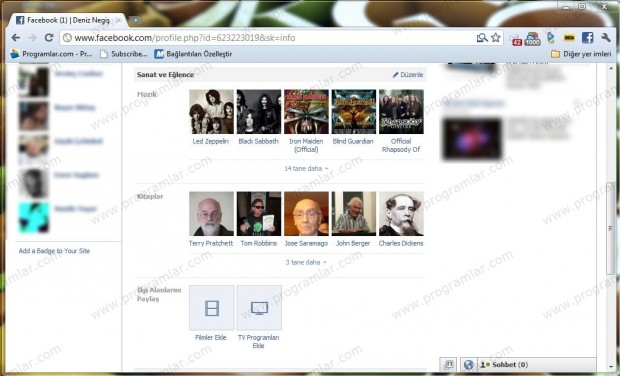Close the Facebook Deniz Negiş tab
The height and width of the screenshot is (376, 620).
click(118, 19)
